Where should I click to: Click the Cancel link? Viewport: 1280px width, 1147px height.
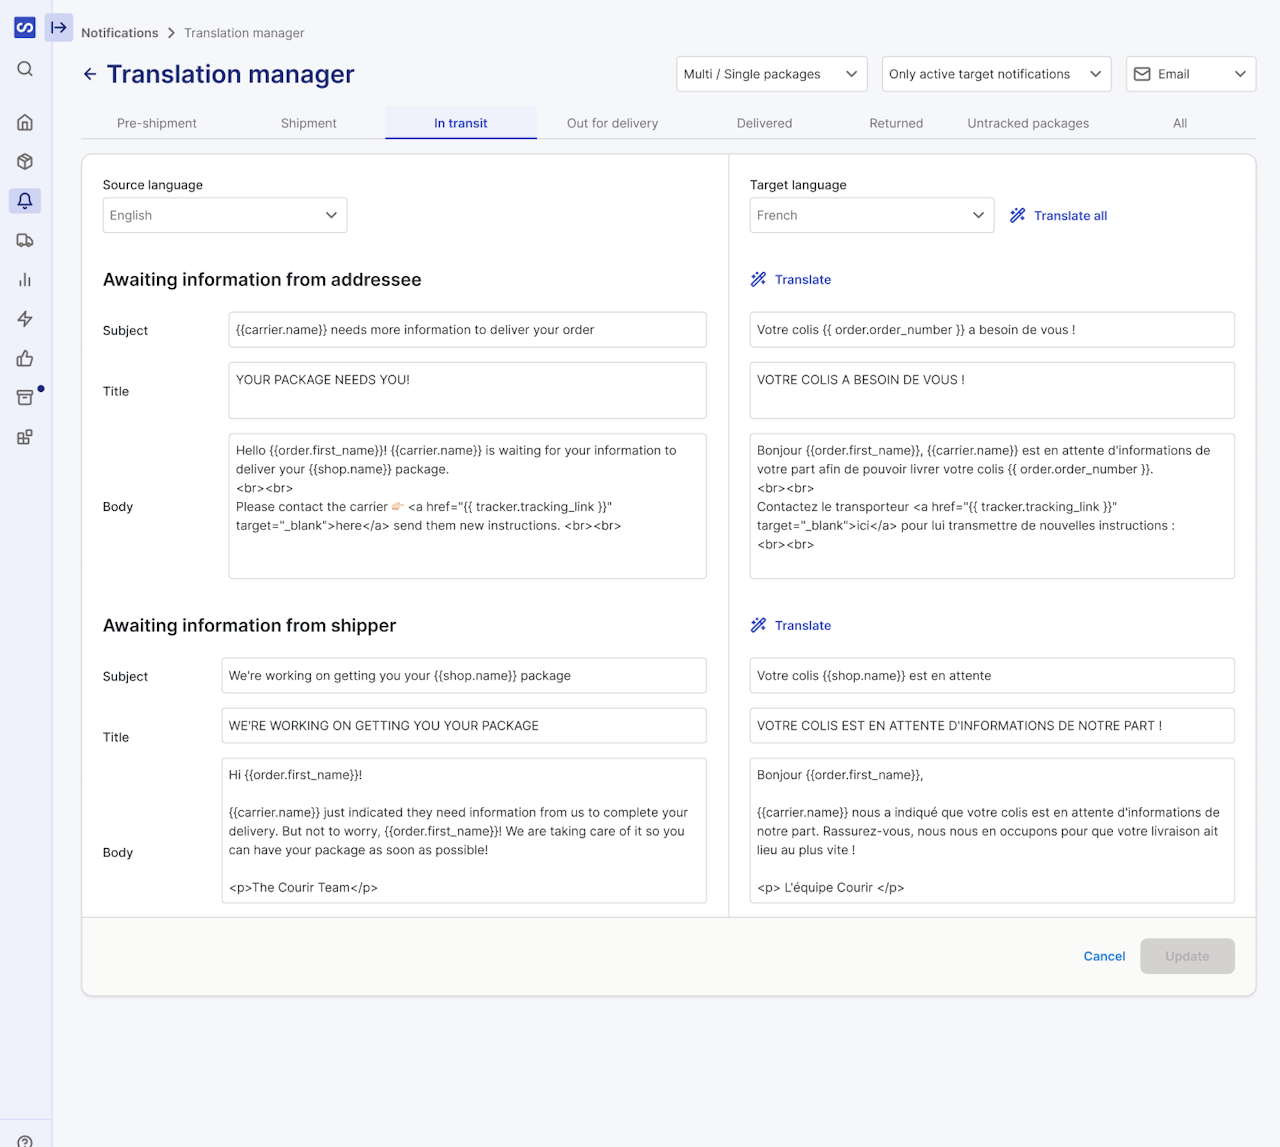pyautogui.click(x=1104, y=956)
